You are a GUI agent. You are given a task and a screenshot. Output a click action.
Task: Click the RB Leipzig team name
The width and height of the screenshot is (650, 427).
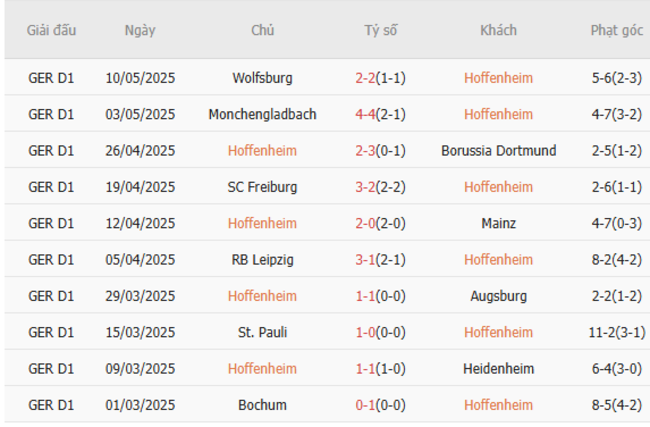pyautogui.click(x=262, y=260)
